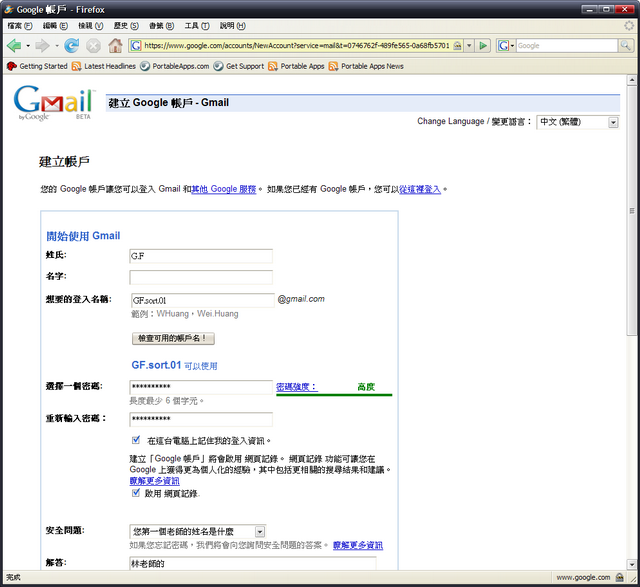
Task: Click the login name field GF.sort.01
Action: 203,300
